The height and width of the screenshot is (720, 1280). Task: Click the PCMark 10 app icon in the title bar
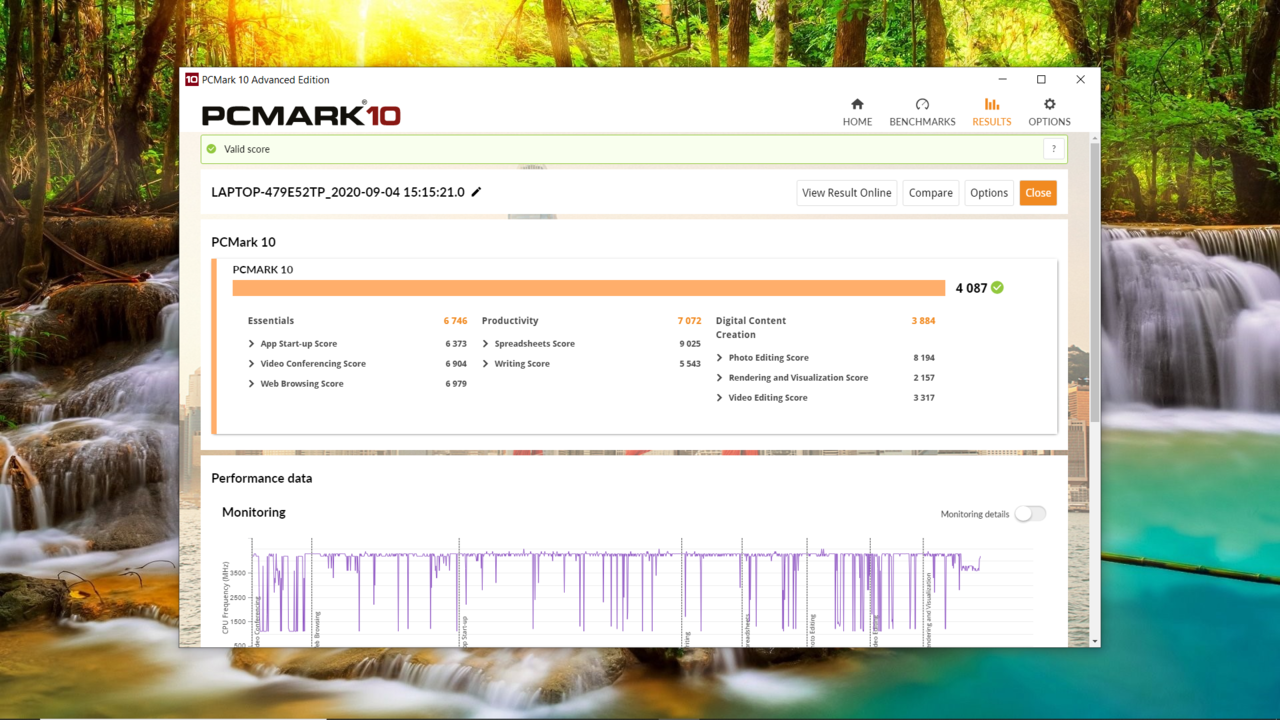tap(192, 80)
